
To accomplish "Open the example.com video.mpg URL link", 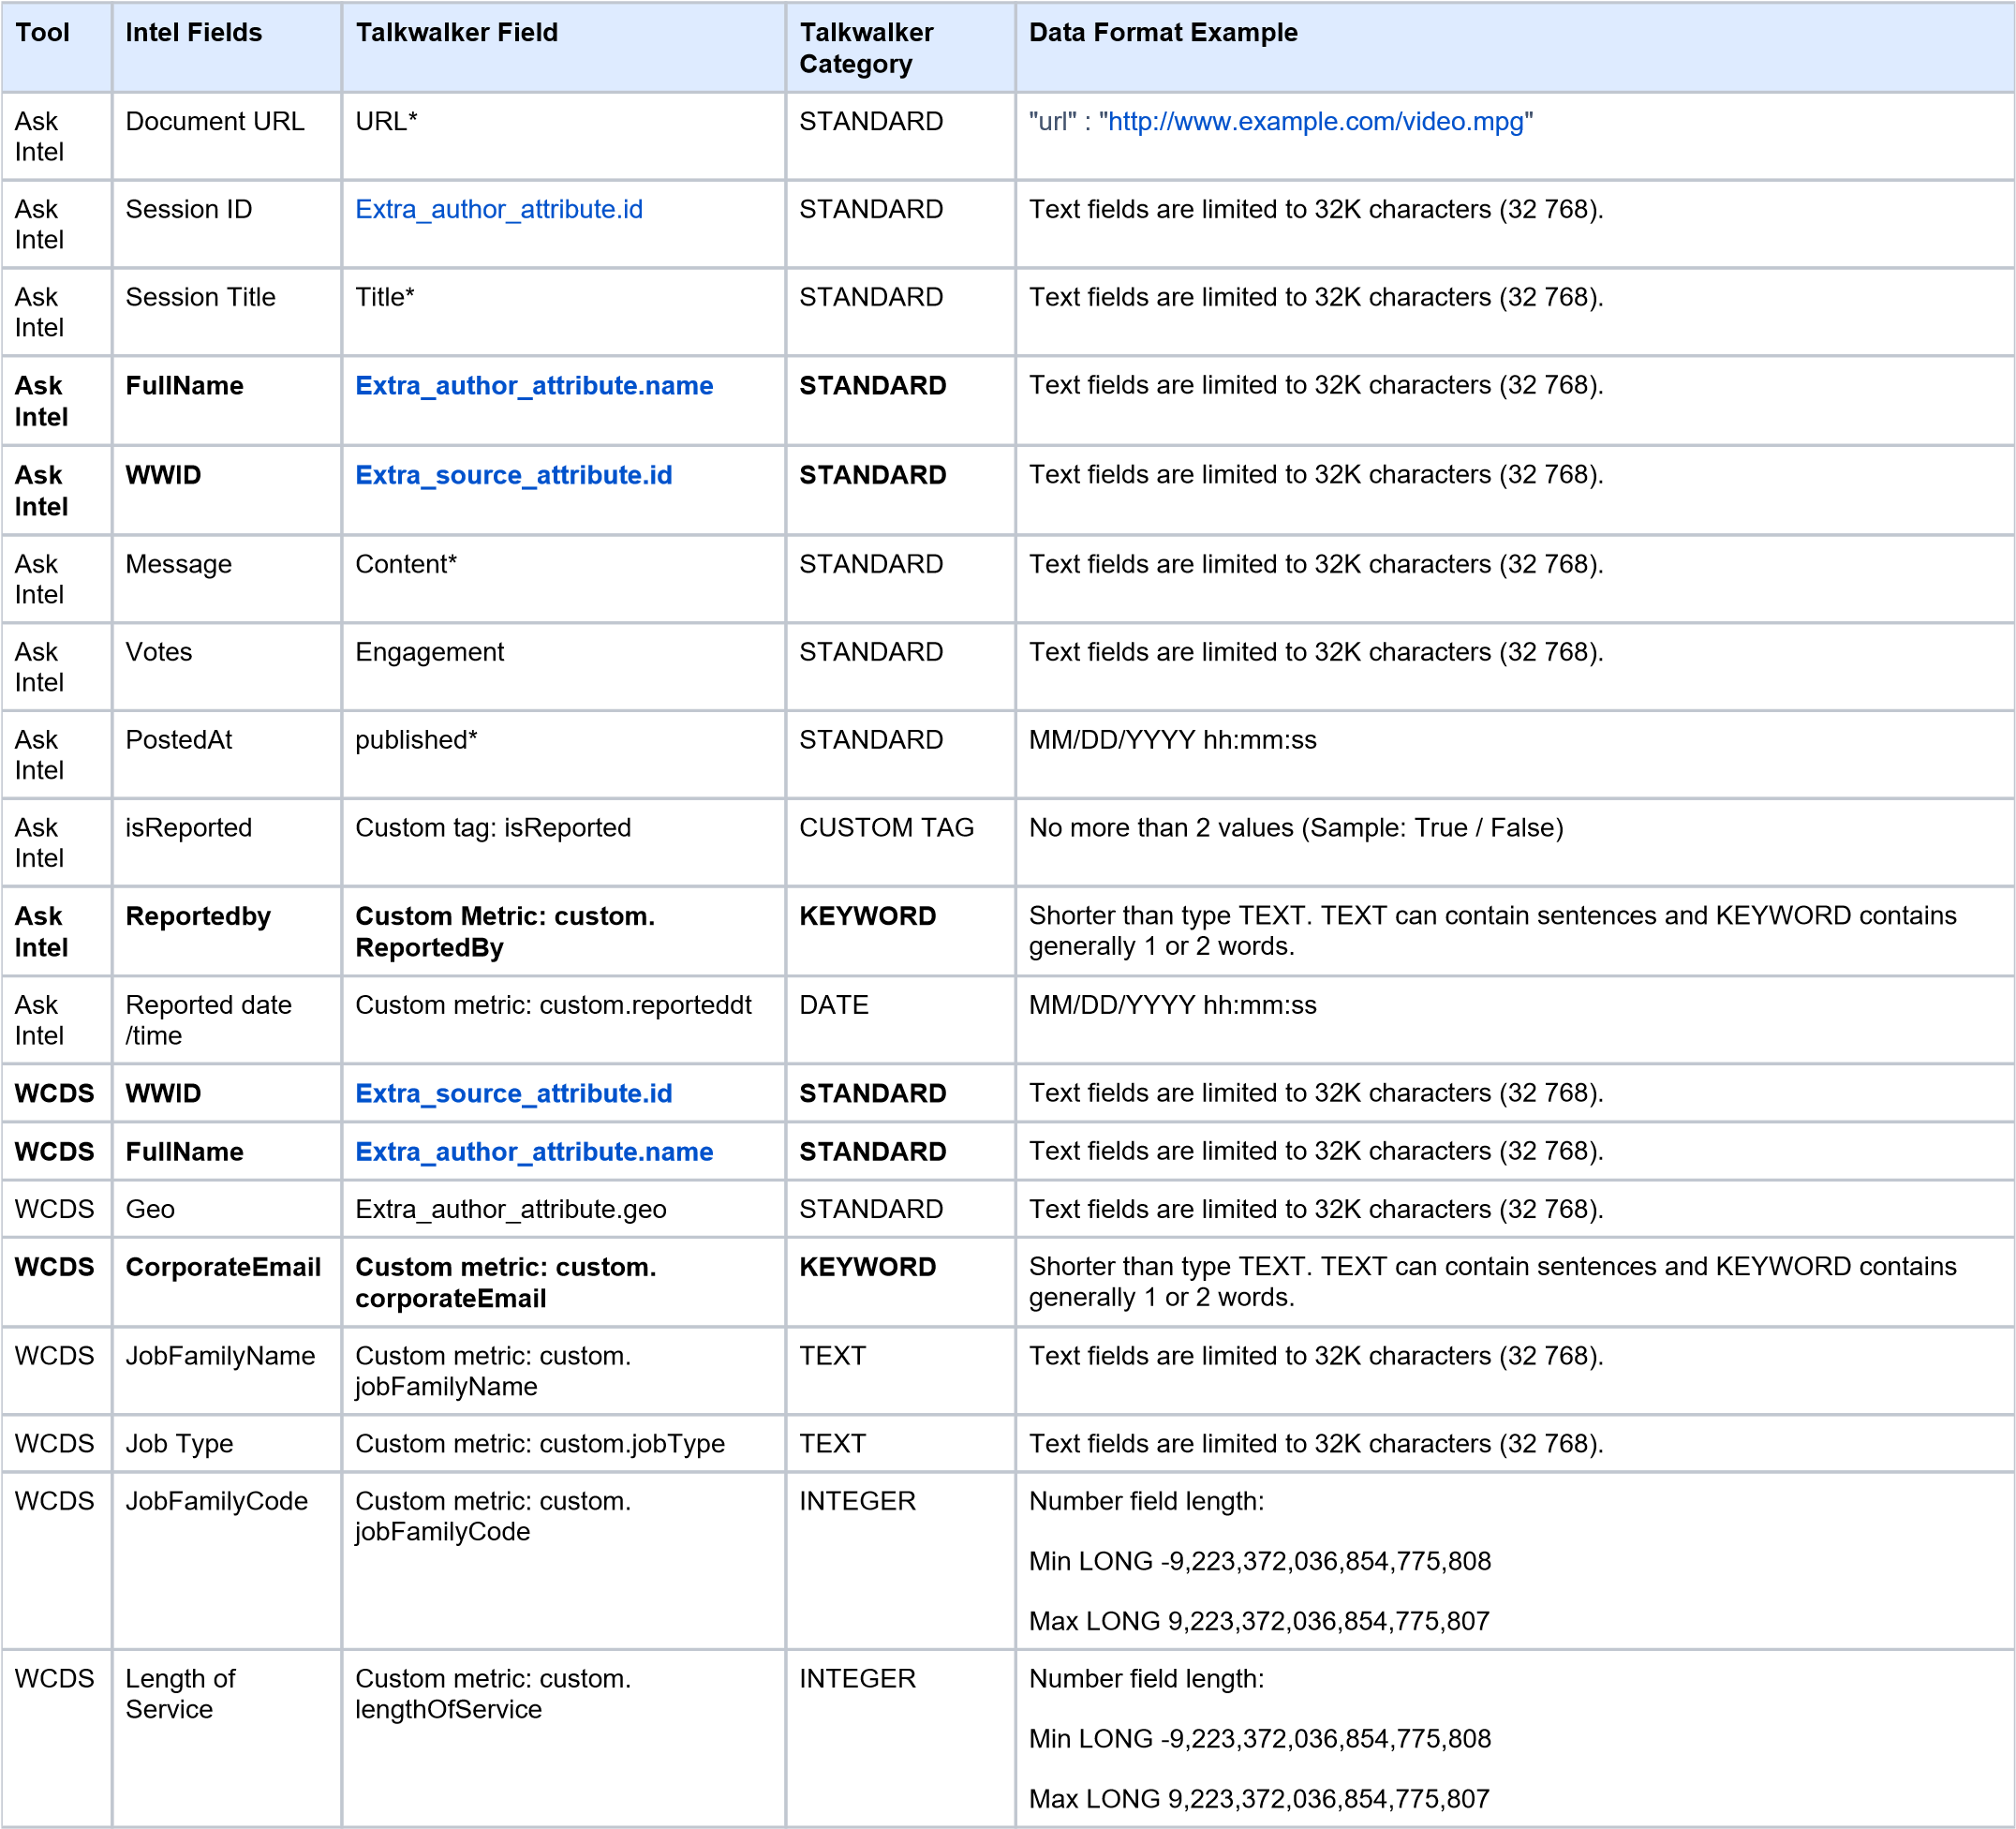I will 1315,122.
